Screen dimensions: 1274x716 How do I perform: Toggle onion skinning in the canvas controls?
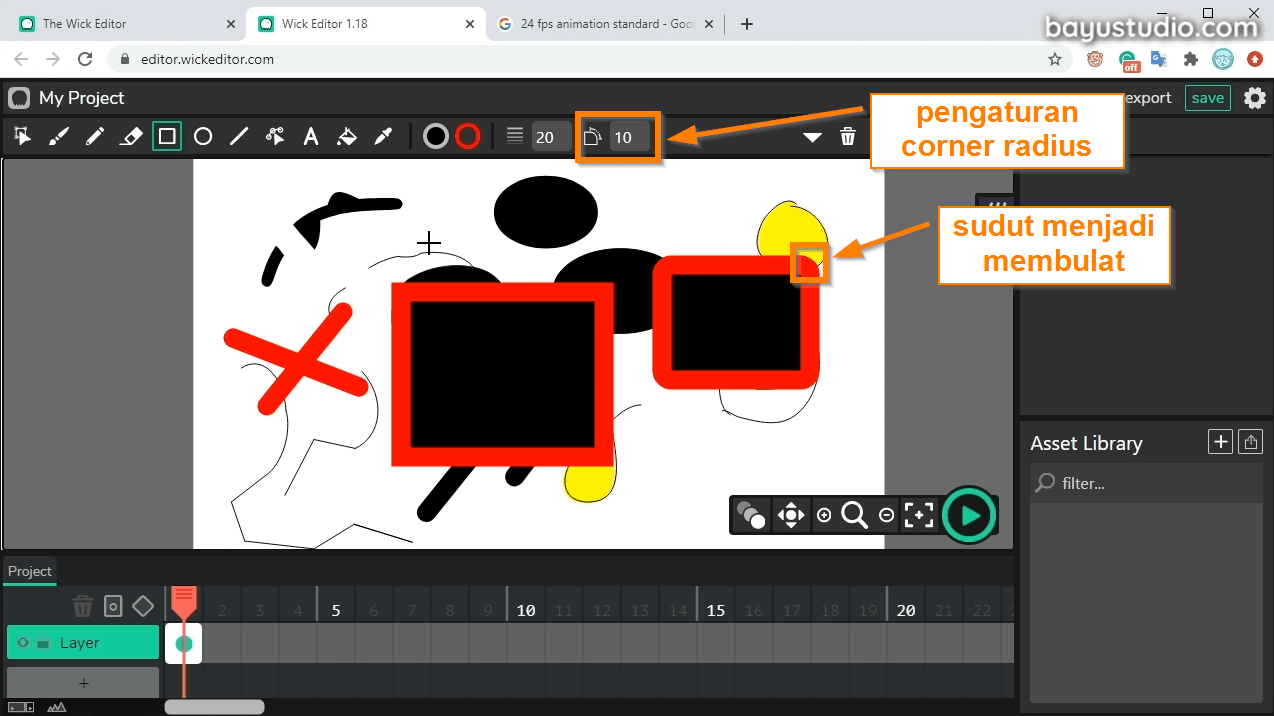pyautogui.click(x=751, y=515)
